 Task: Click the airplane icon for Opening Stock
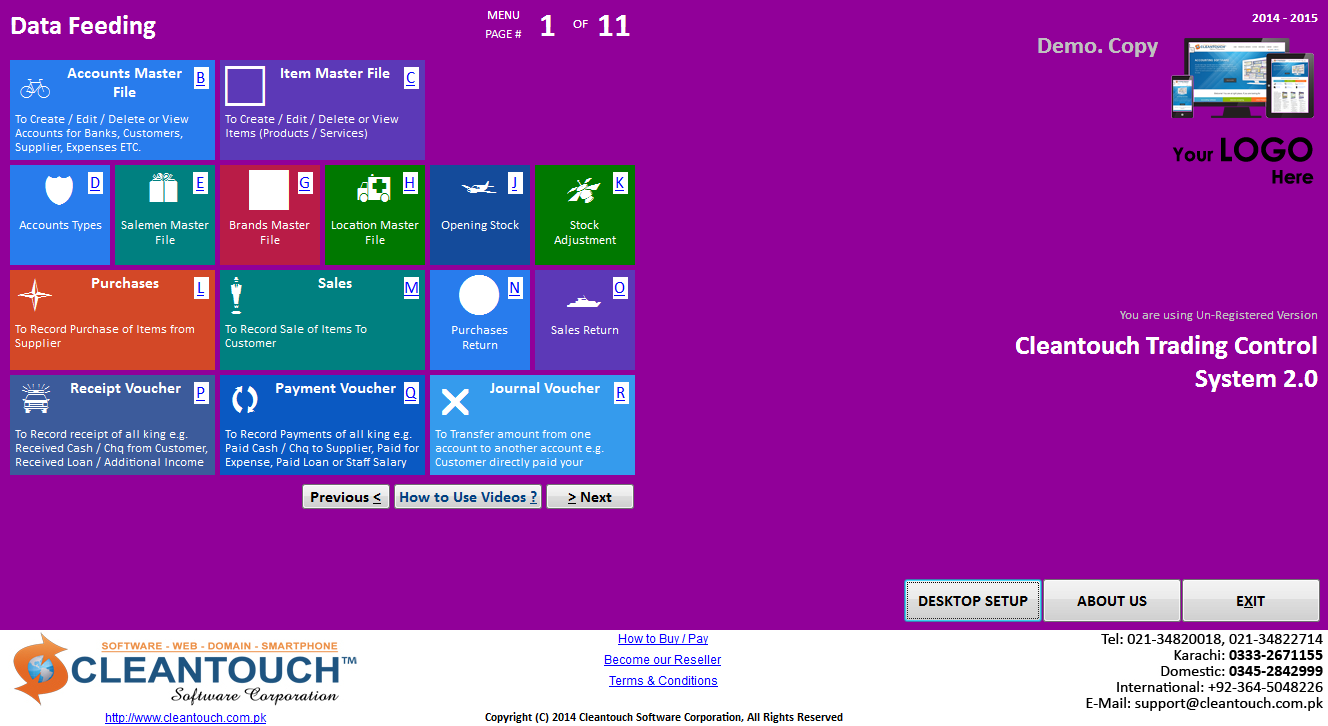point(479,188)
